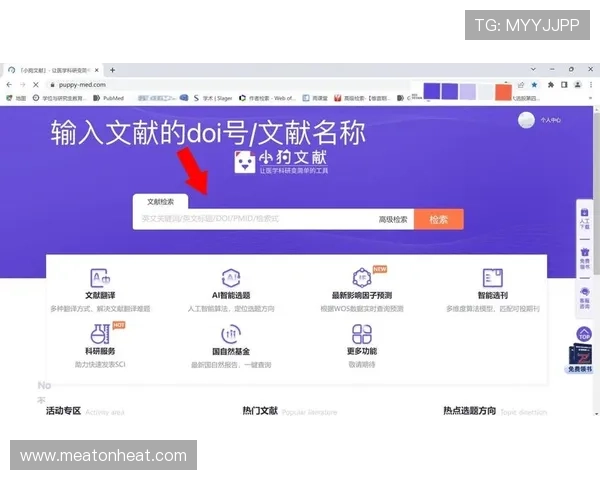Open a new browser tab with plus
Image resolution: width=600 pixels, height=480 pixels.
tap(112, 70)
